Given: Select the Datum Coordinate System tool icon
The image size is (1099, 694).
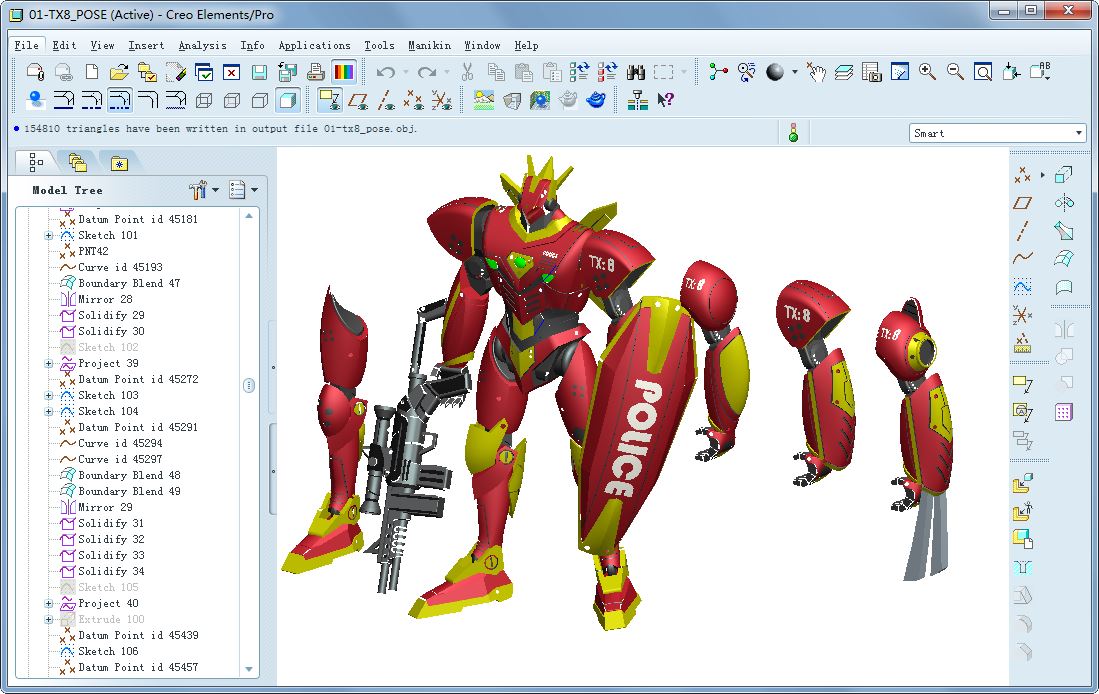Looking at the screenshot, I should 1023,315.
